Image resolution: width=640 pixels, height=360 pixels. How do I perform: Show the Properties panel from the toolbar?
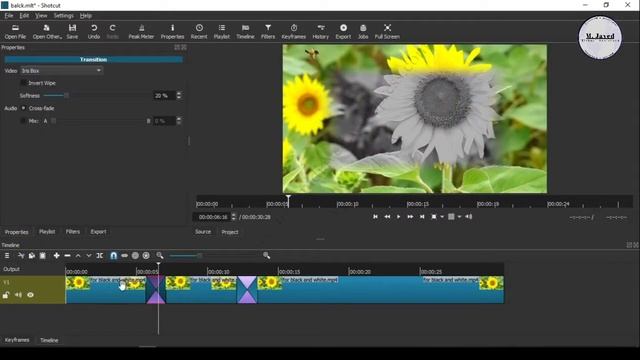(172, 31)
